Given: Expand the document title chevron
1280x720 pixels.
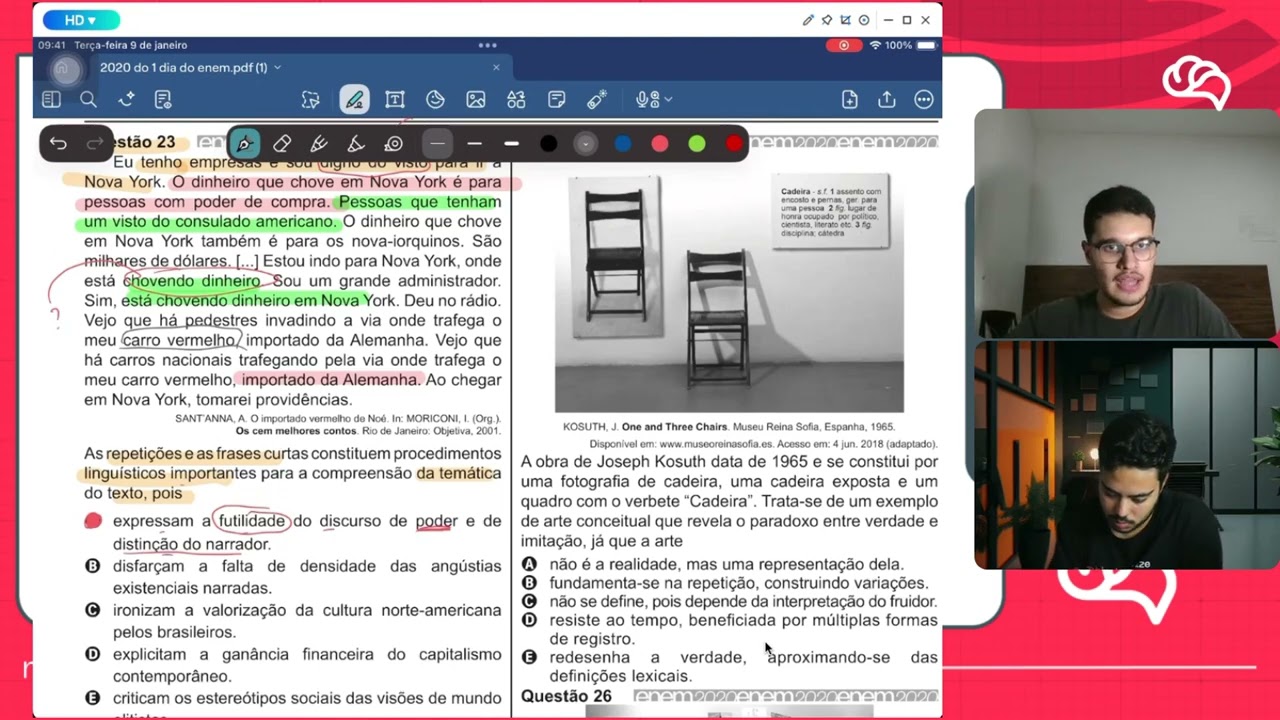Looking at the screenshot, I should click(277, 67).
